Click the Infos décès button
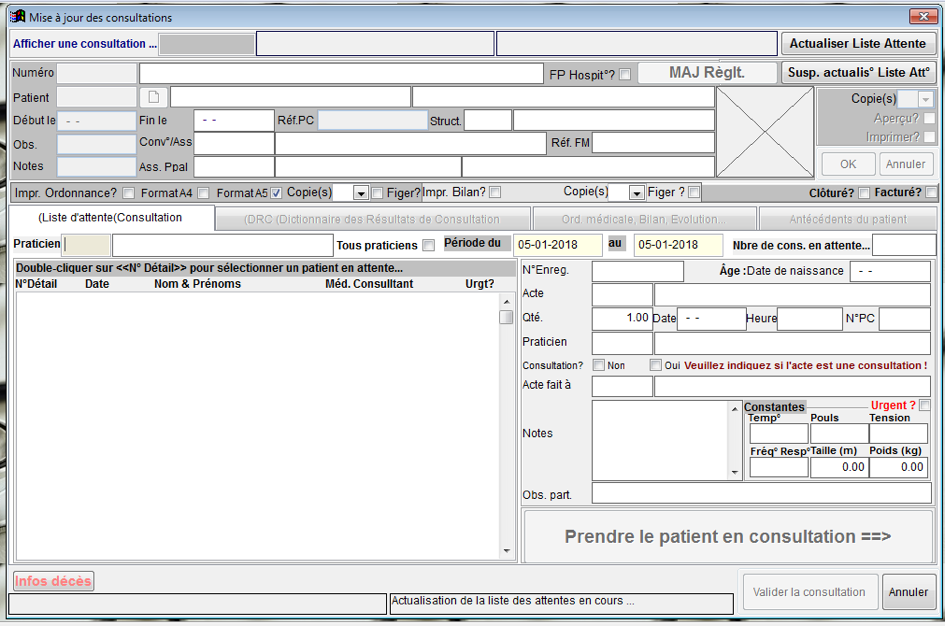Viewport: 945px width, 626px height. 53,581
